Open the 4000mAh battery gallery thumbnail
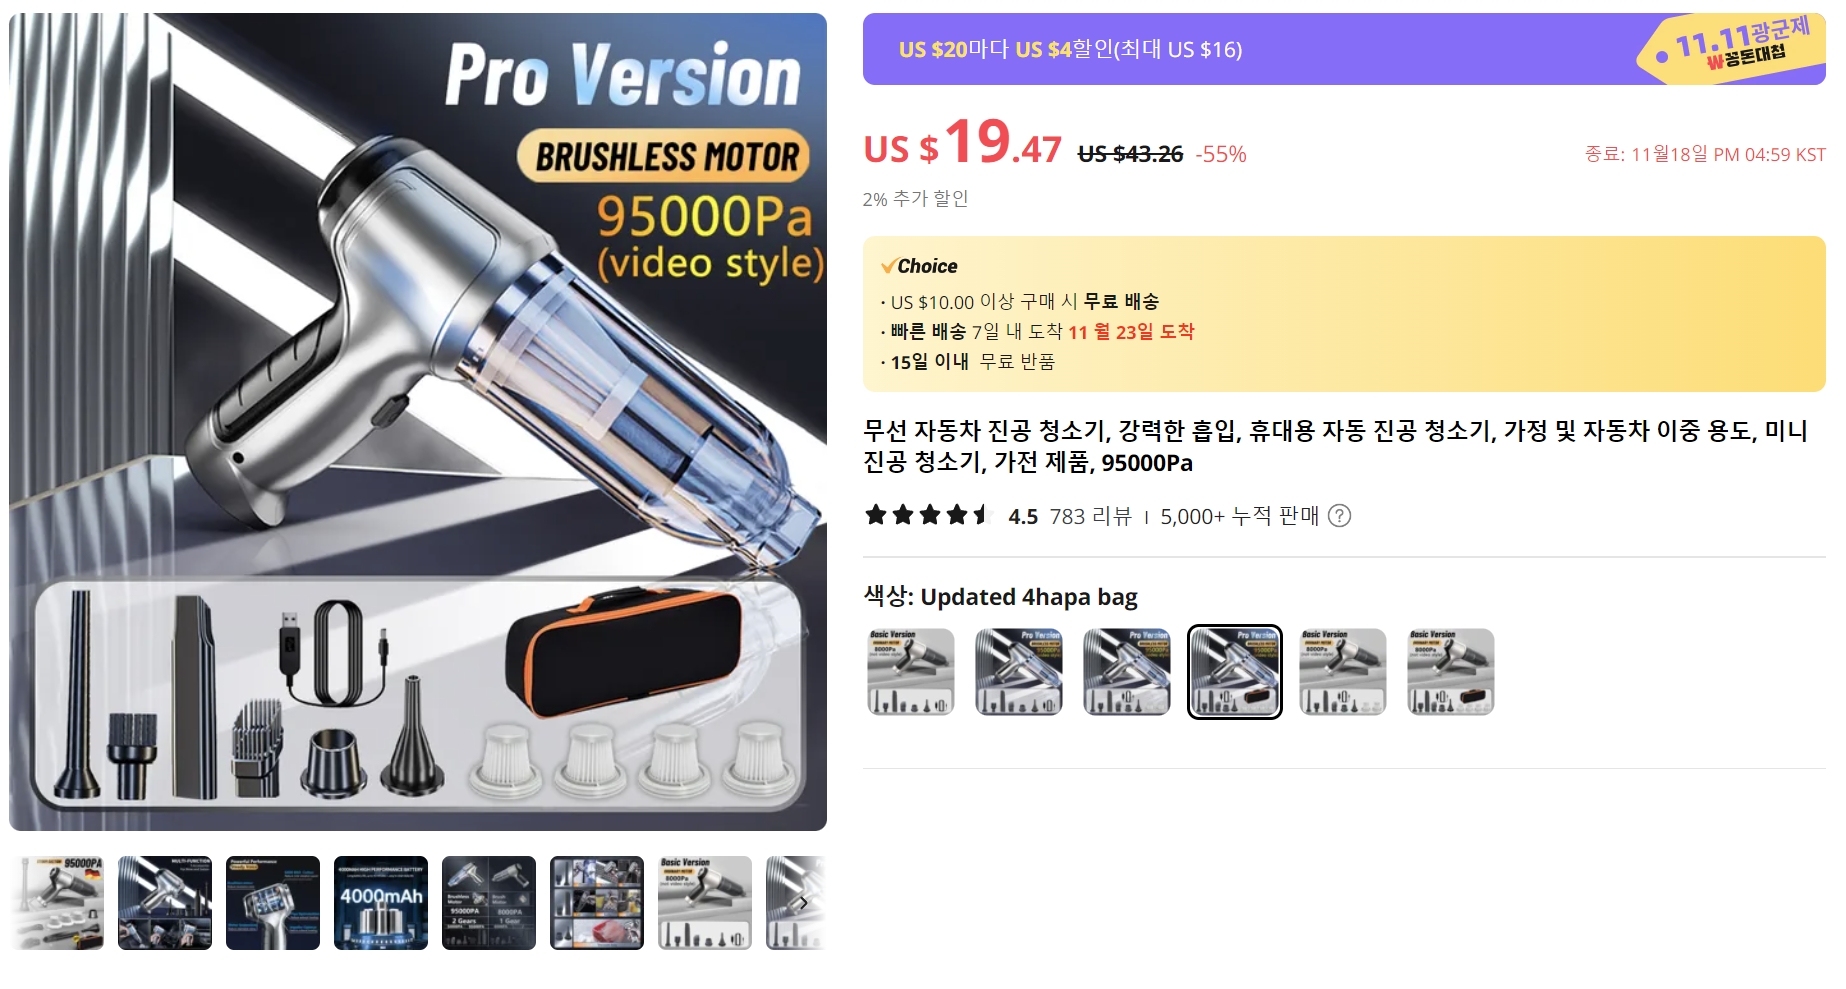This screenshot has height=989, width=1846. pyautogui.click(x=381, y=903)
